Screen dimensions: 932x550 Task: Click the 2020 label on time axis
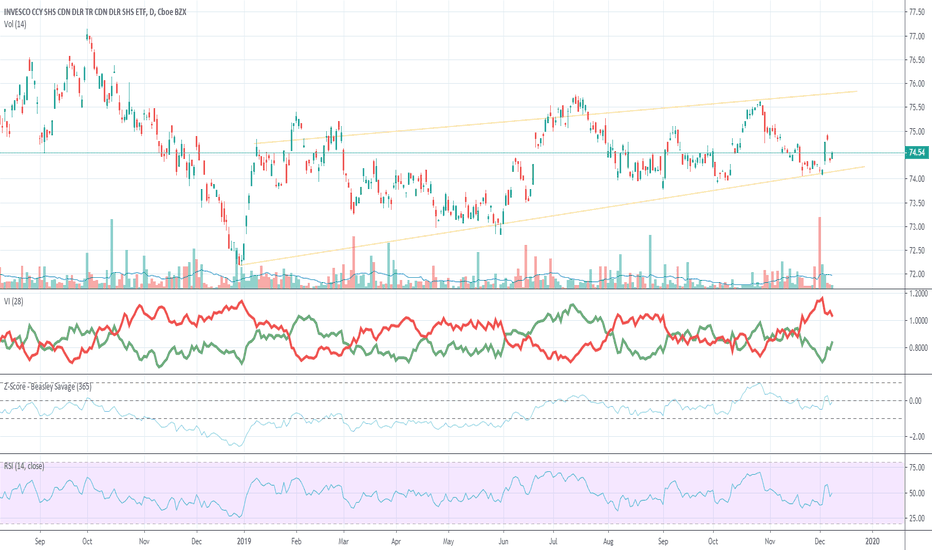point(872,541)
